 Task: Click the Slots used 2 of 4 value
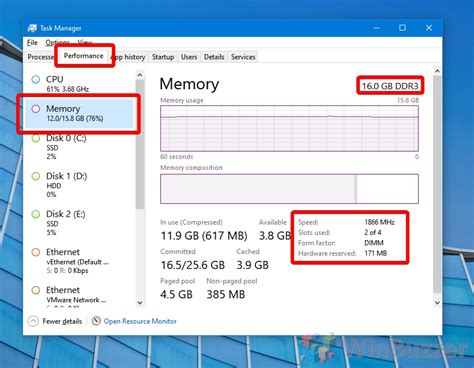point(373,232)
